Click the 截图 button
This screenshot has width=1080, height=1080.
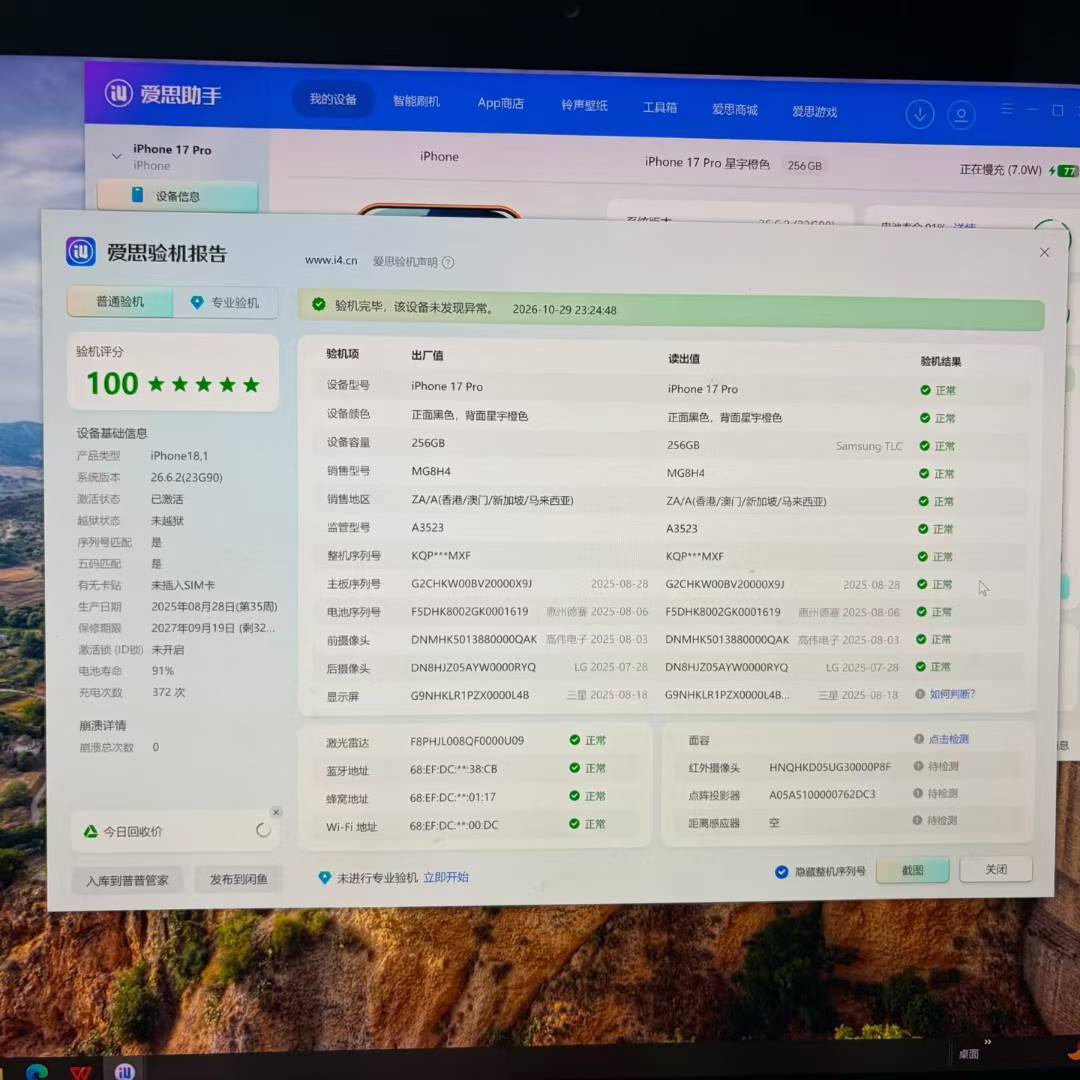click(913, 871)
